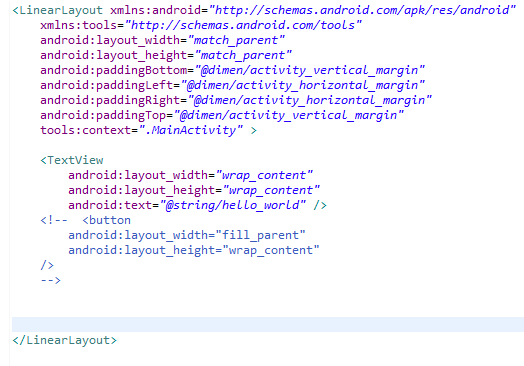The height and width of the screenshot is (366, 524).
Task: Click the closing LinearLayout tag
Action: tap(64, 340)
